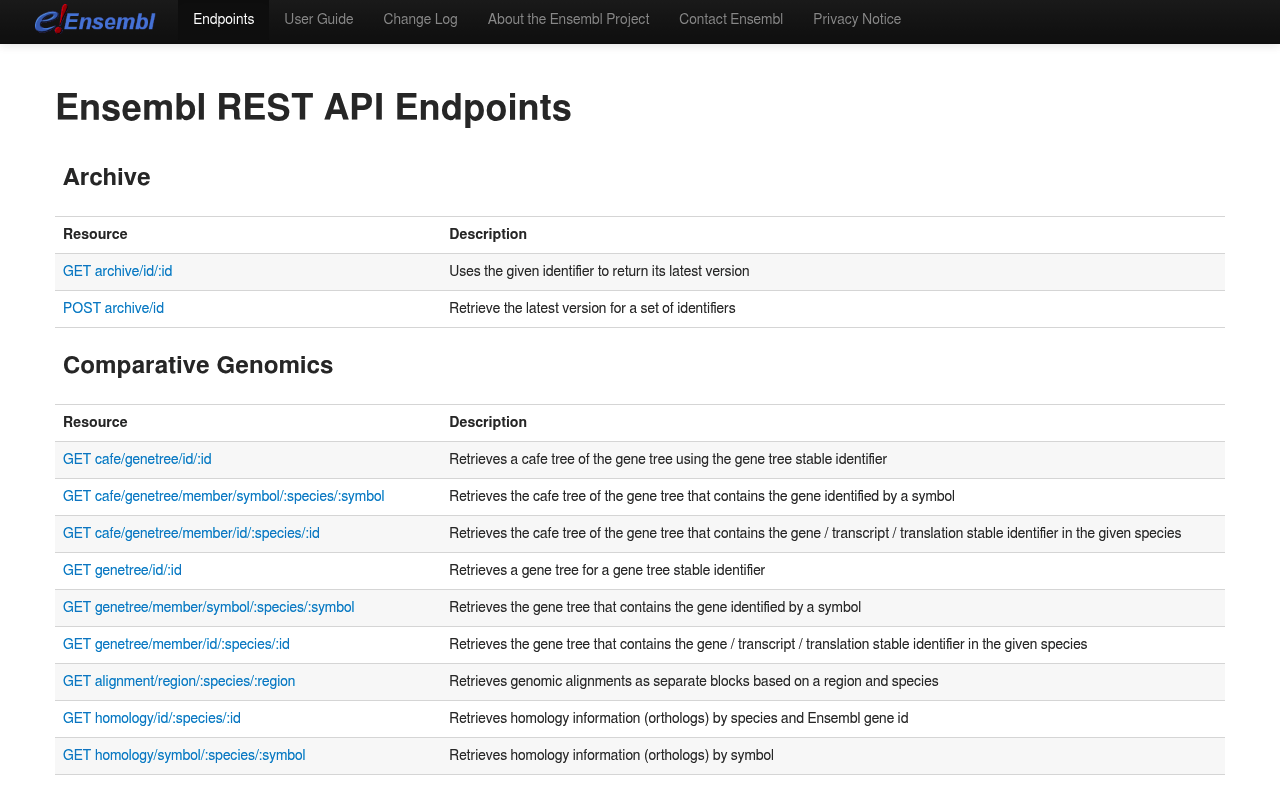Open the Endpoints nav tab
The height and width of the screenshot is (800, 1280).
pyautogui.click(x=224, y=19)
